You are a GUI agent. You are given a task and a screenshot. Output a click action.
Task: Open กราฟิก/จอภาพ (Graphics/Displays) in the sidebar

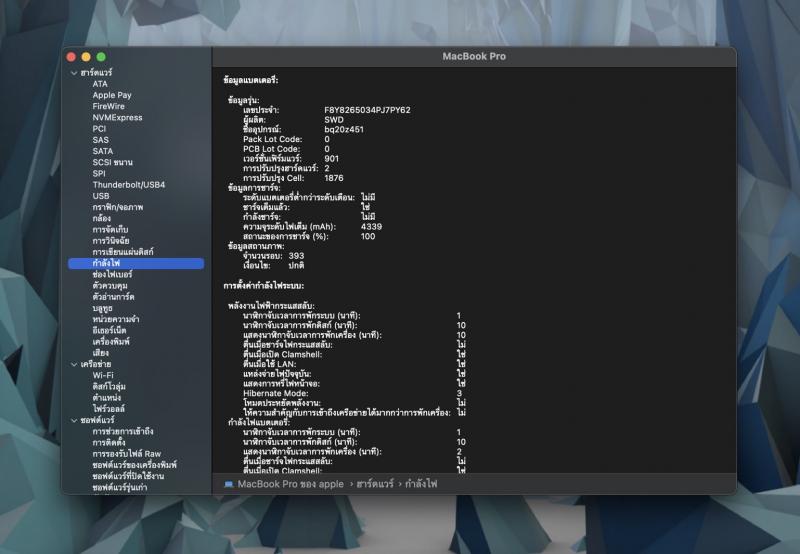(118, 207)
